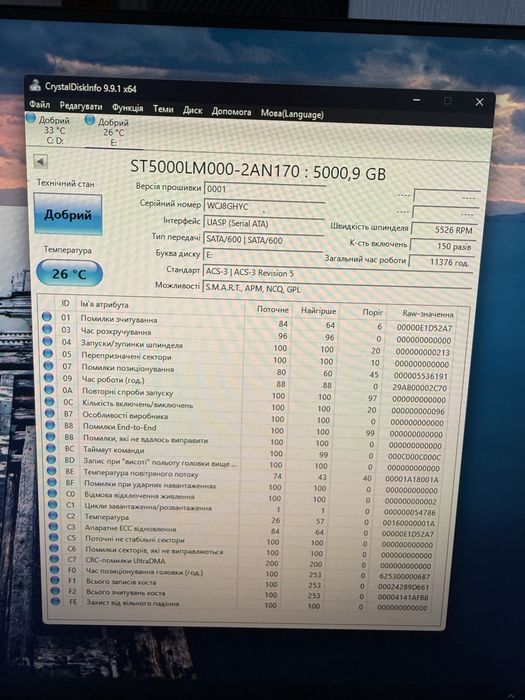Click the total hours value 11376 год.
This screenshot has height=700, width=525.
pyautogui.click(x=442, y=262)
